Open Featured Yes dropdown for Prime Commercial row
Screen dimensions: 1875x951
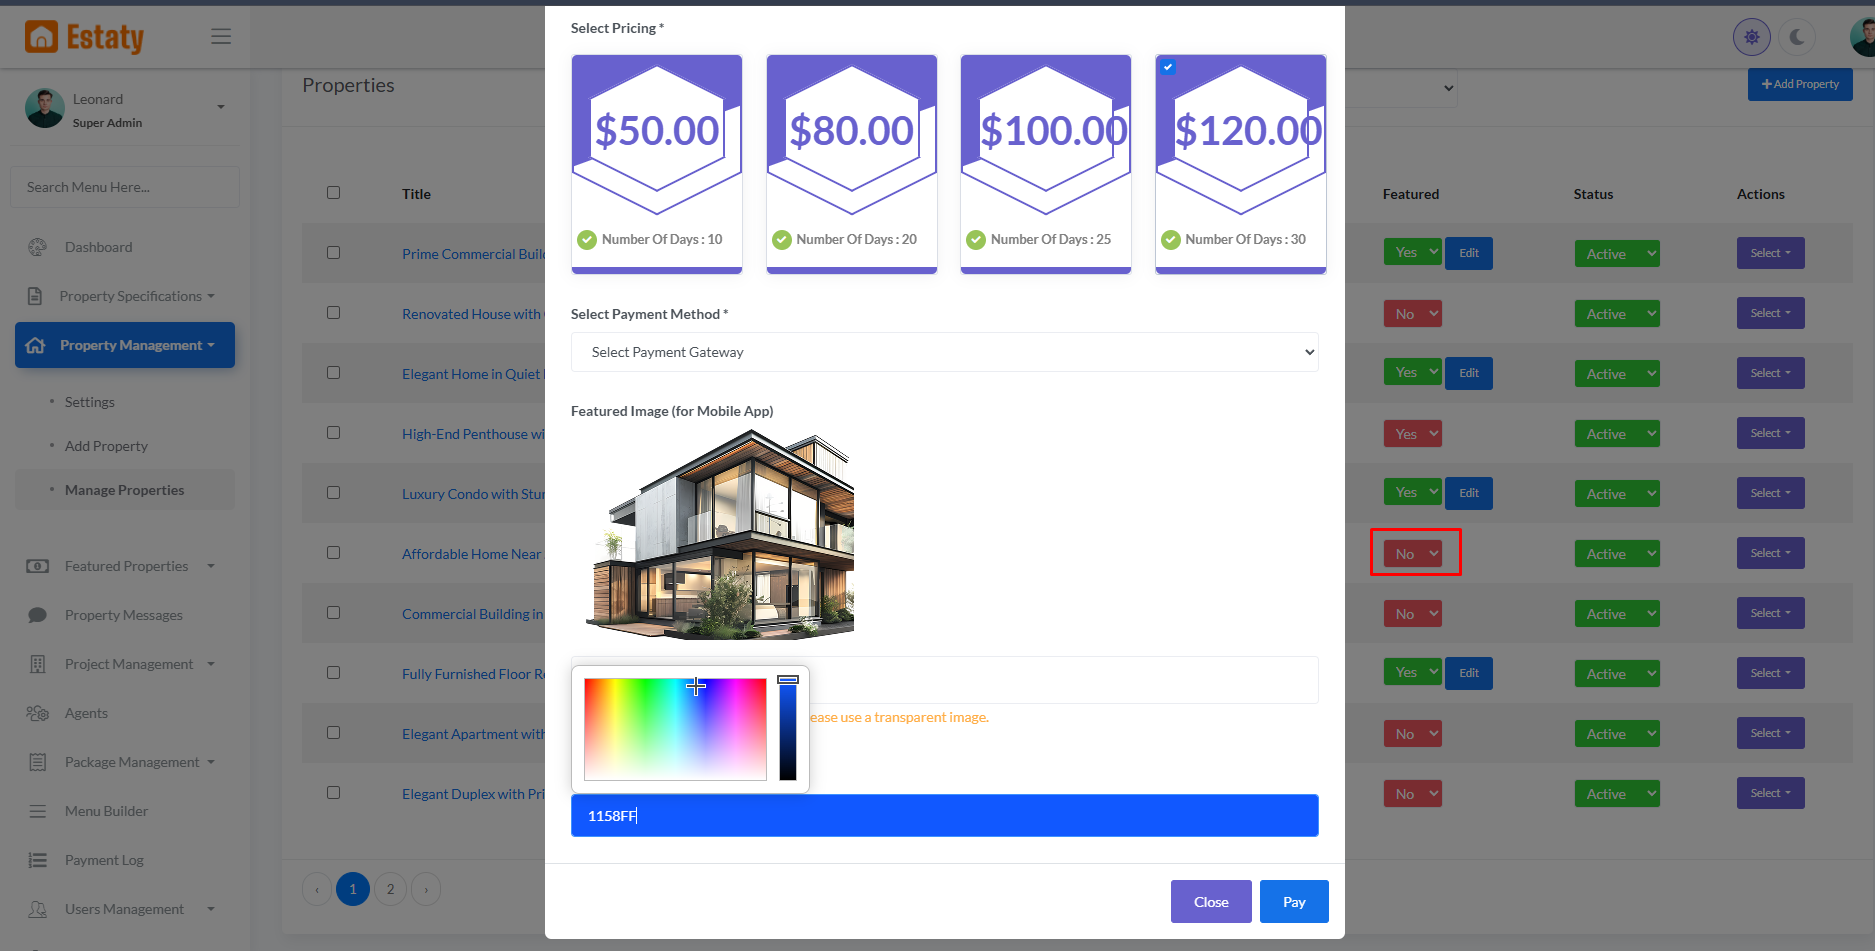[1413, 252]
